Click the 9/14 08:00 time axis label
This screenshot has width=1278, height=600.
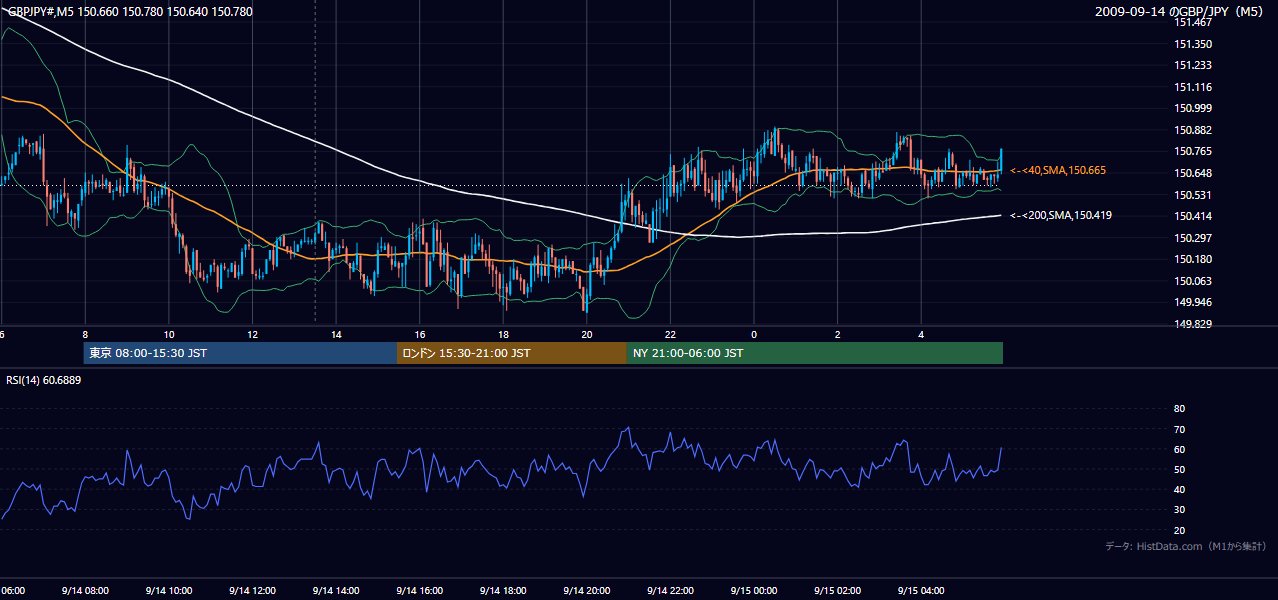(x=85, y=590)
